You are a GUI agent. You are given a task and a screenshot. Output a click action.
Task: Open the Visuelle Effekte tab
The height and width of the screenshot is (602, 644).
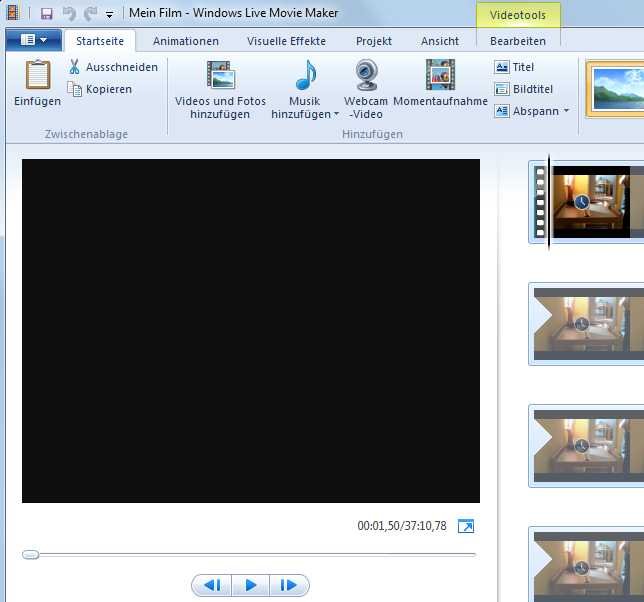click(x=286, y=41)
